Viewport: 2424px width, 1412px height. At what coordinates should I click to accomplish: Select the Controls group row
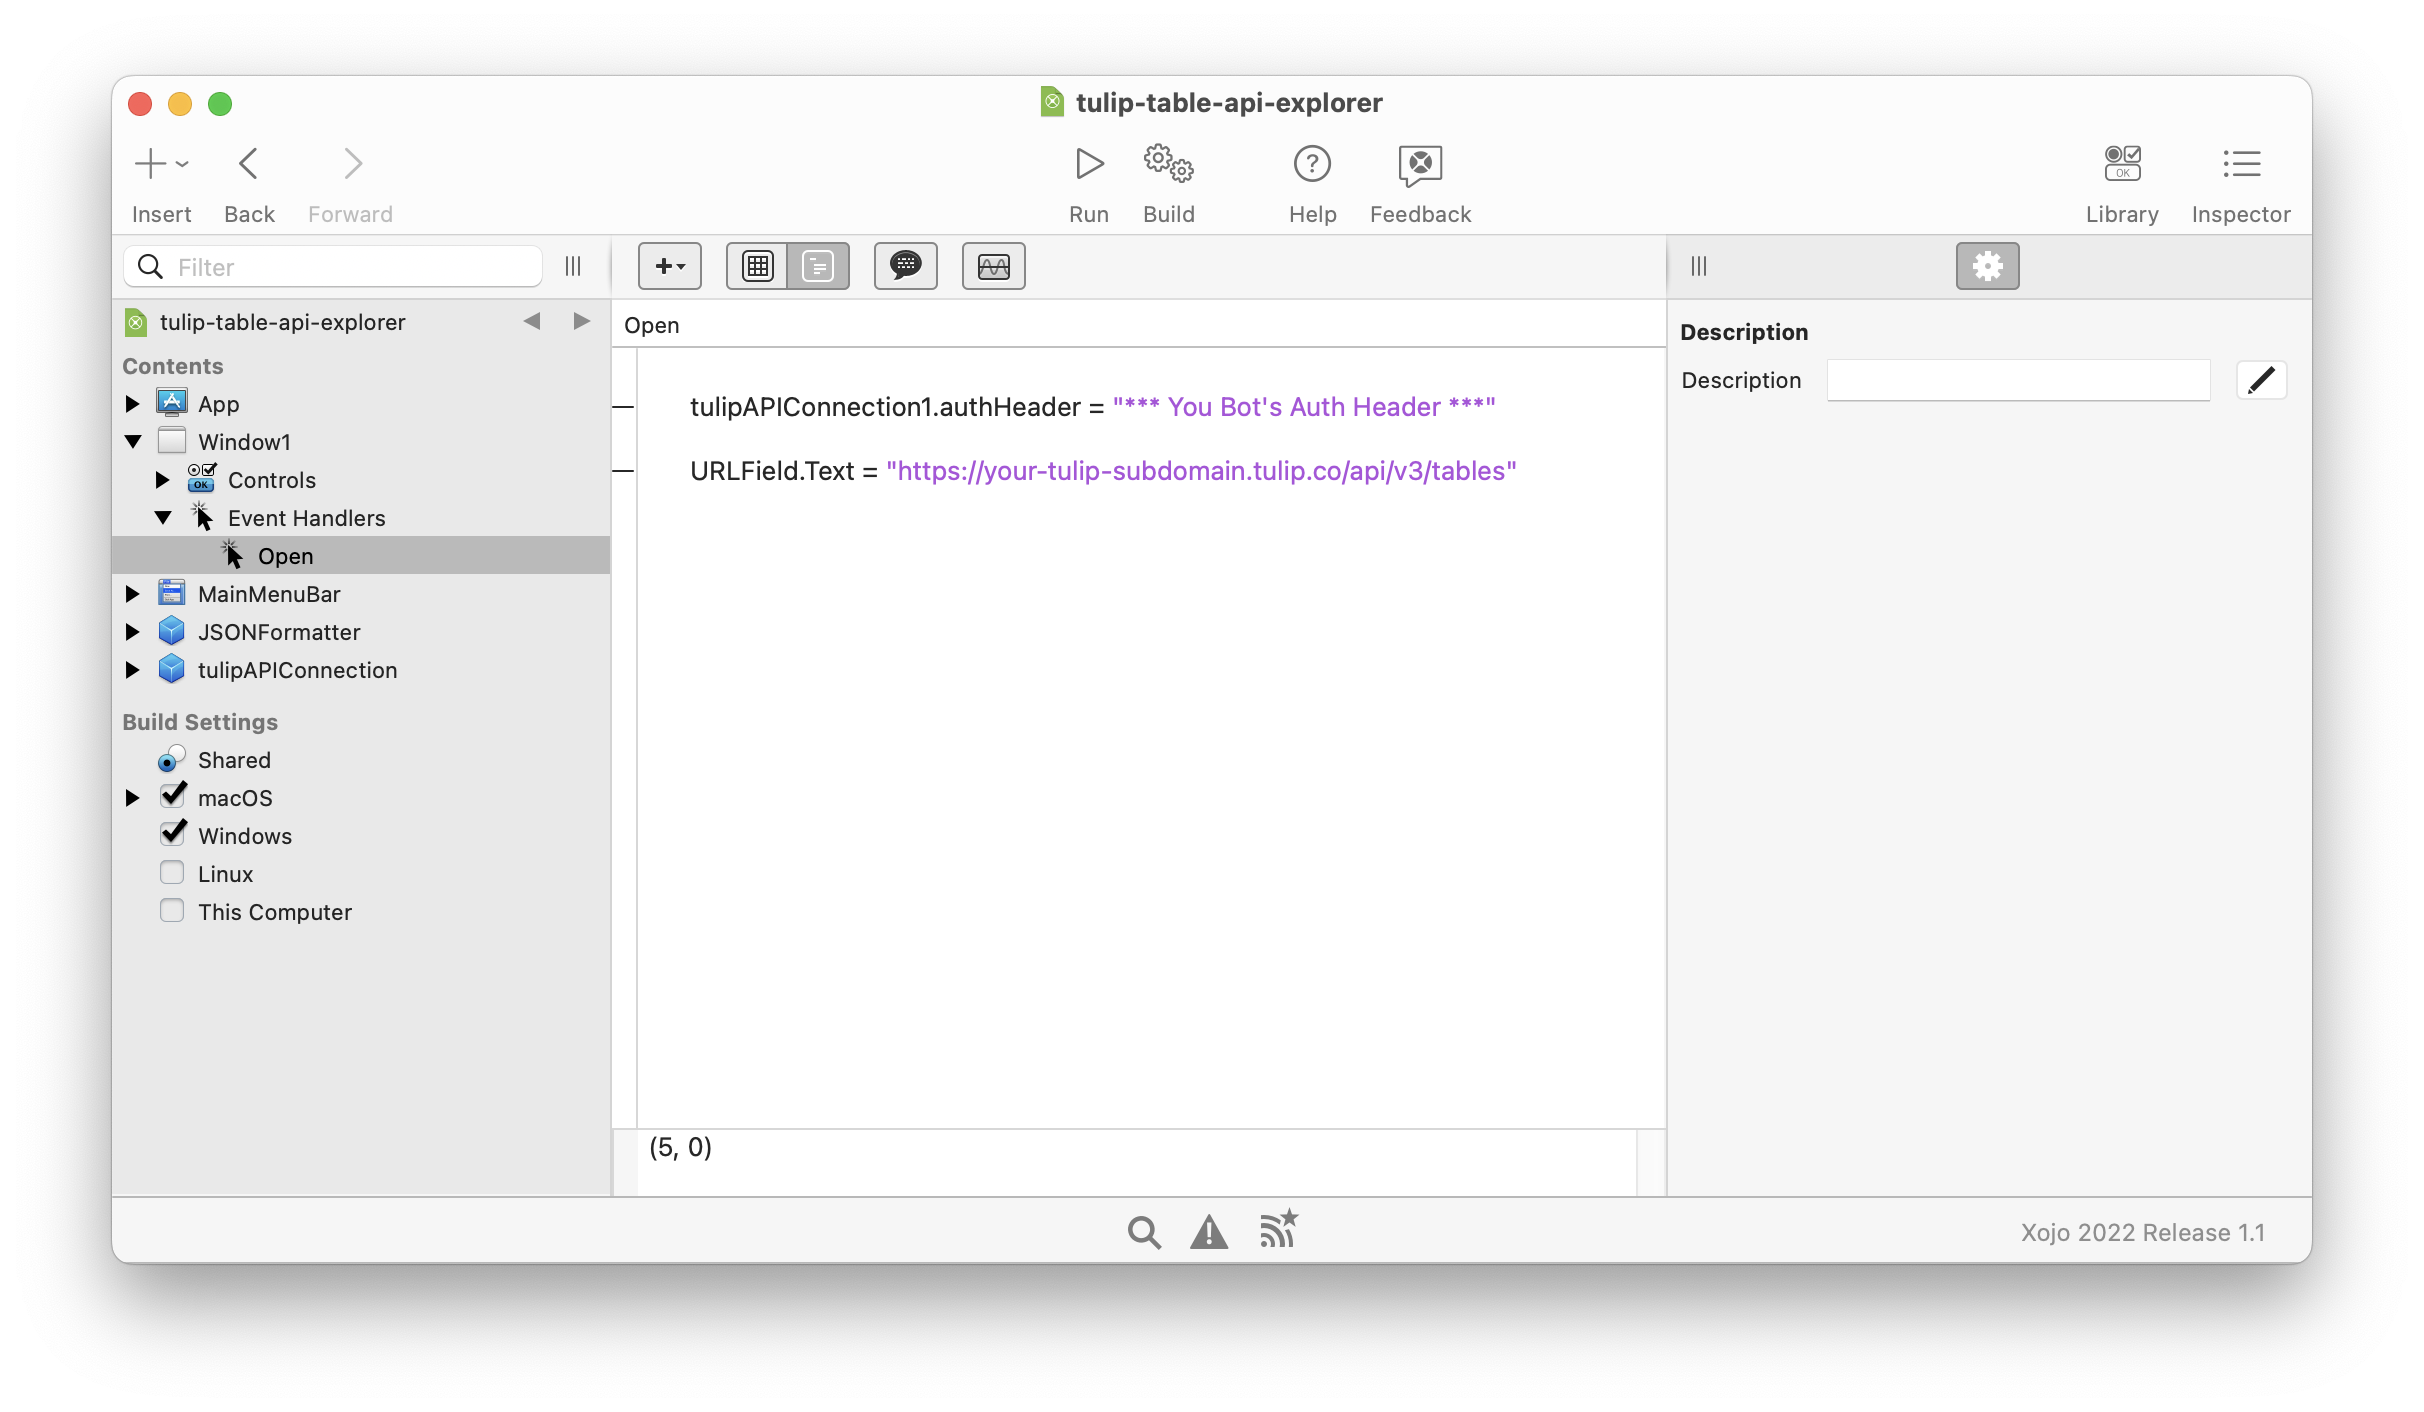(x=361, y=480)
